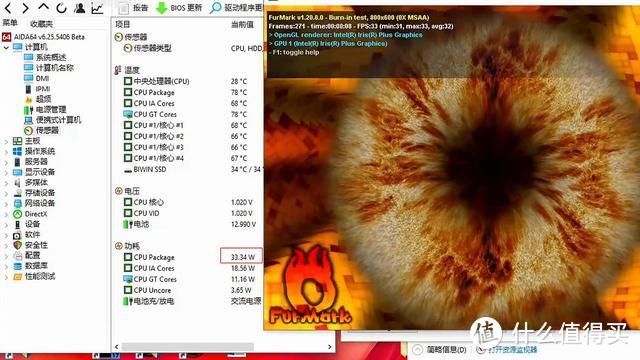Select AIDA64 v6.25.5406 Beta root node
Screen dimensions: 640x360
[x=43, y=37]
